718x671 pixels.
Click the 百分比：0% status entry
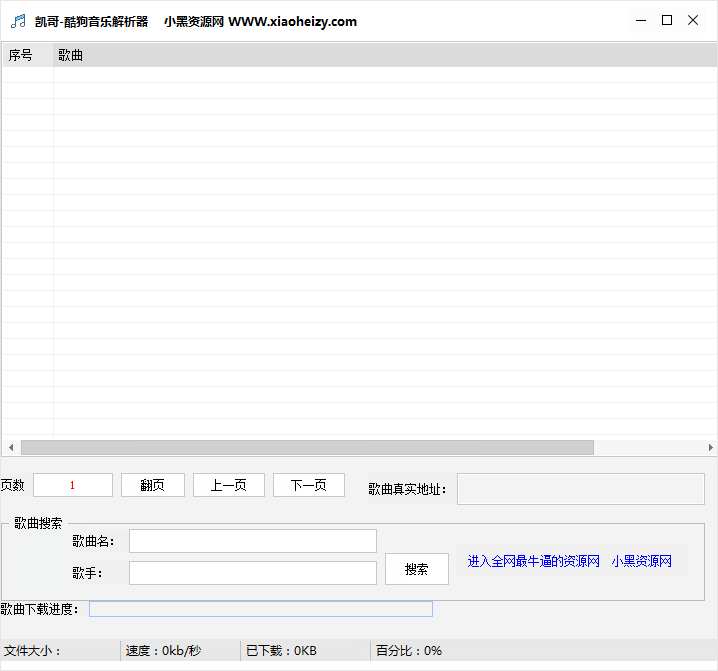(409, 650)
